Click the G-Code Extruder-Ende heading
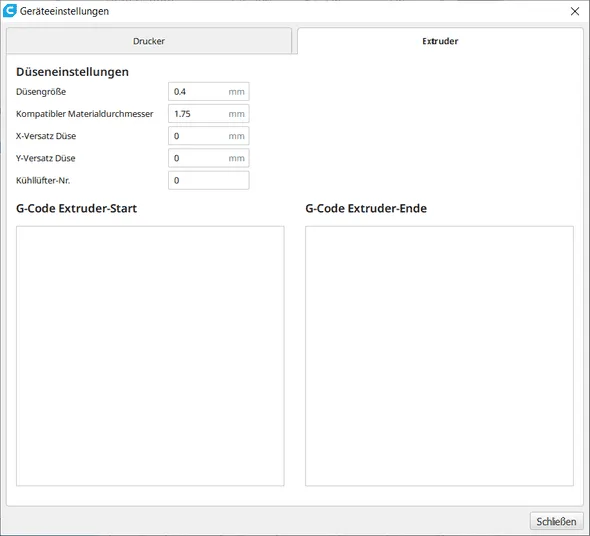The width and height of the screenshot is (590, 536). click(366, 208)
